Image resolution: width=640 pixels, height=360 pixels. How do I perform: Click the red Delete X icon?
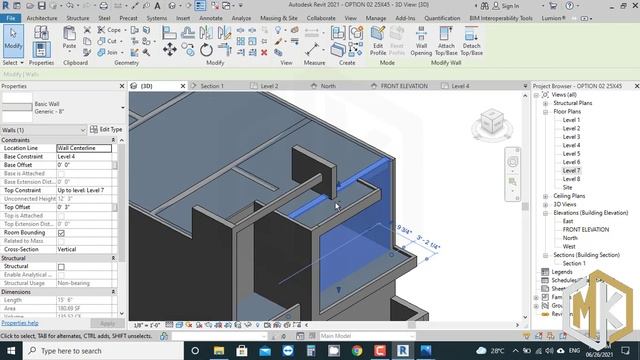(x=264, y=52)
